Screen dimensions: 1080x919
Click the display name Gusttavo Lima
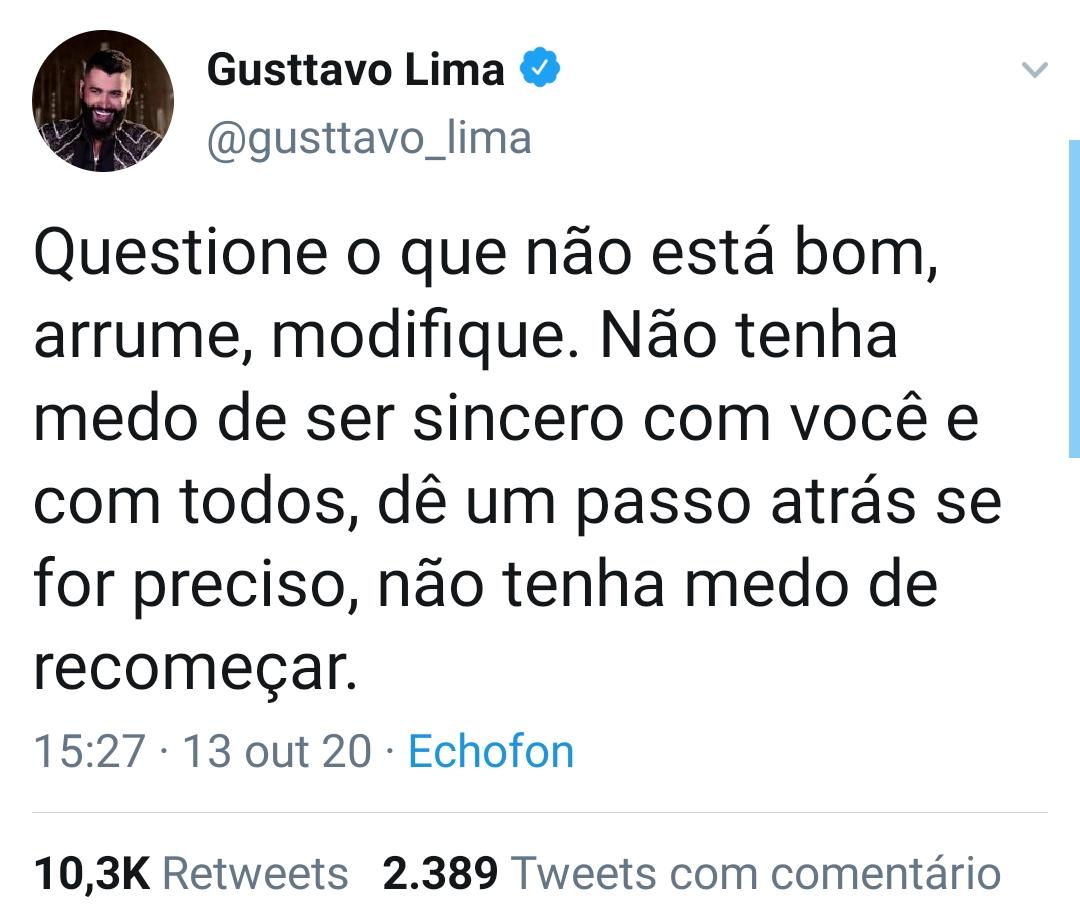[355, 70]
